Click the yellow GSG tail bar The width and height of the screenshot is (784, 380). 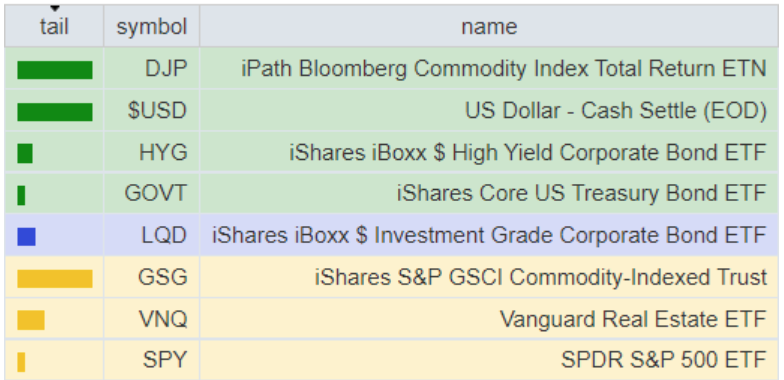click(55, 278)
